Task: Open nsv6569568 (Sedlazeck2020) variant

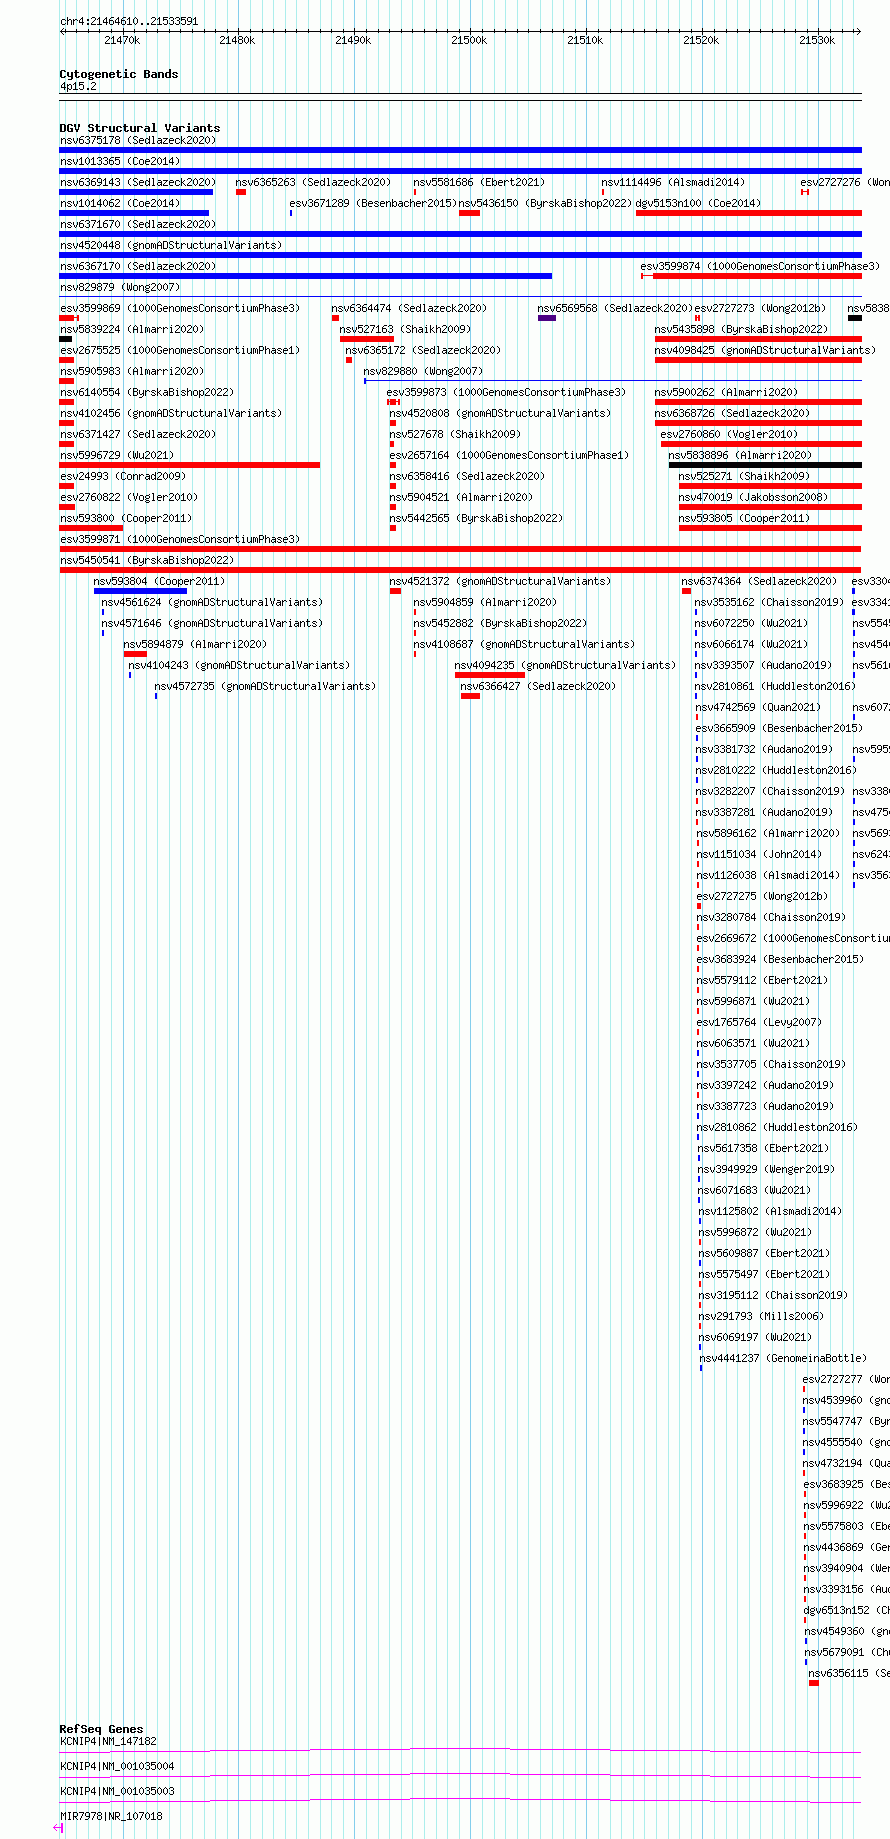Action: click(615, 308)
